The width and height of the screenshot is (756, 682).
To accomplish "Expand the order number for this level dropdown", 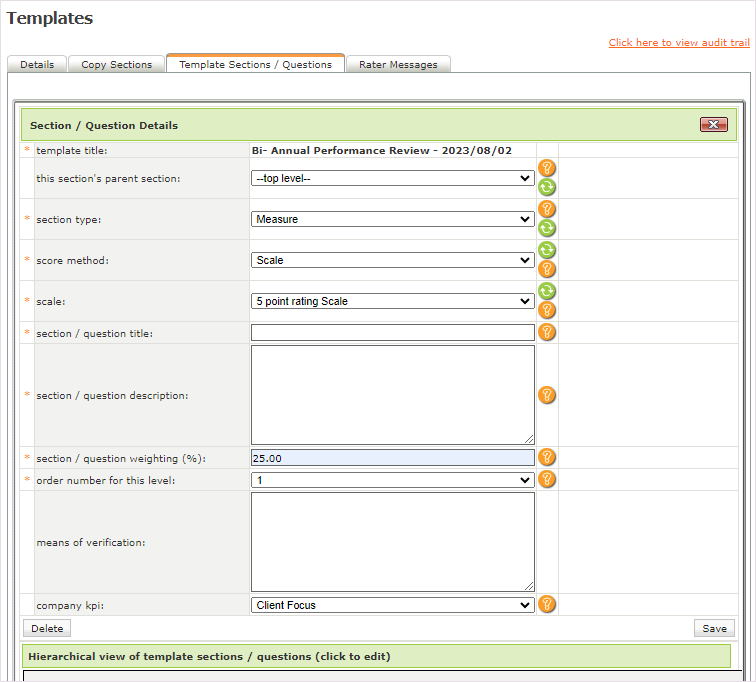I will (x=392, y=480).
